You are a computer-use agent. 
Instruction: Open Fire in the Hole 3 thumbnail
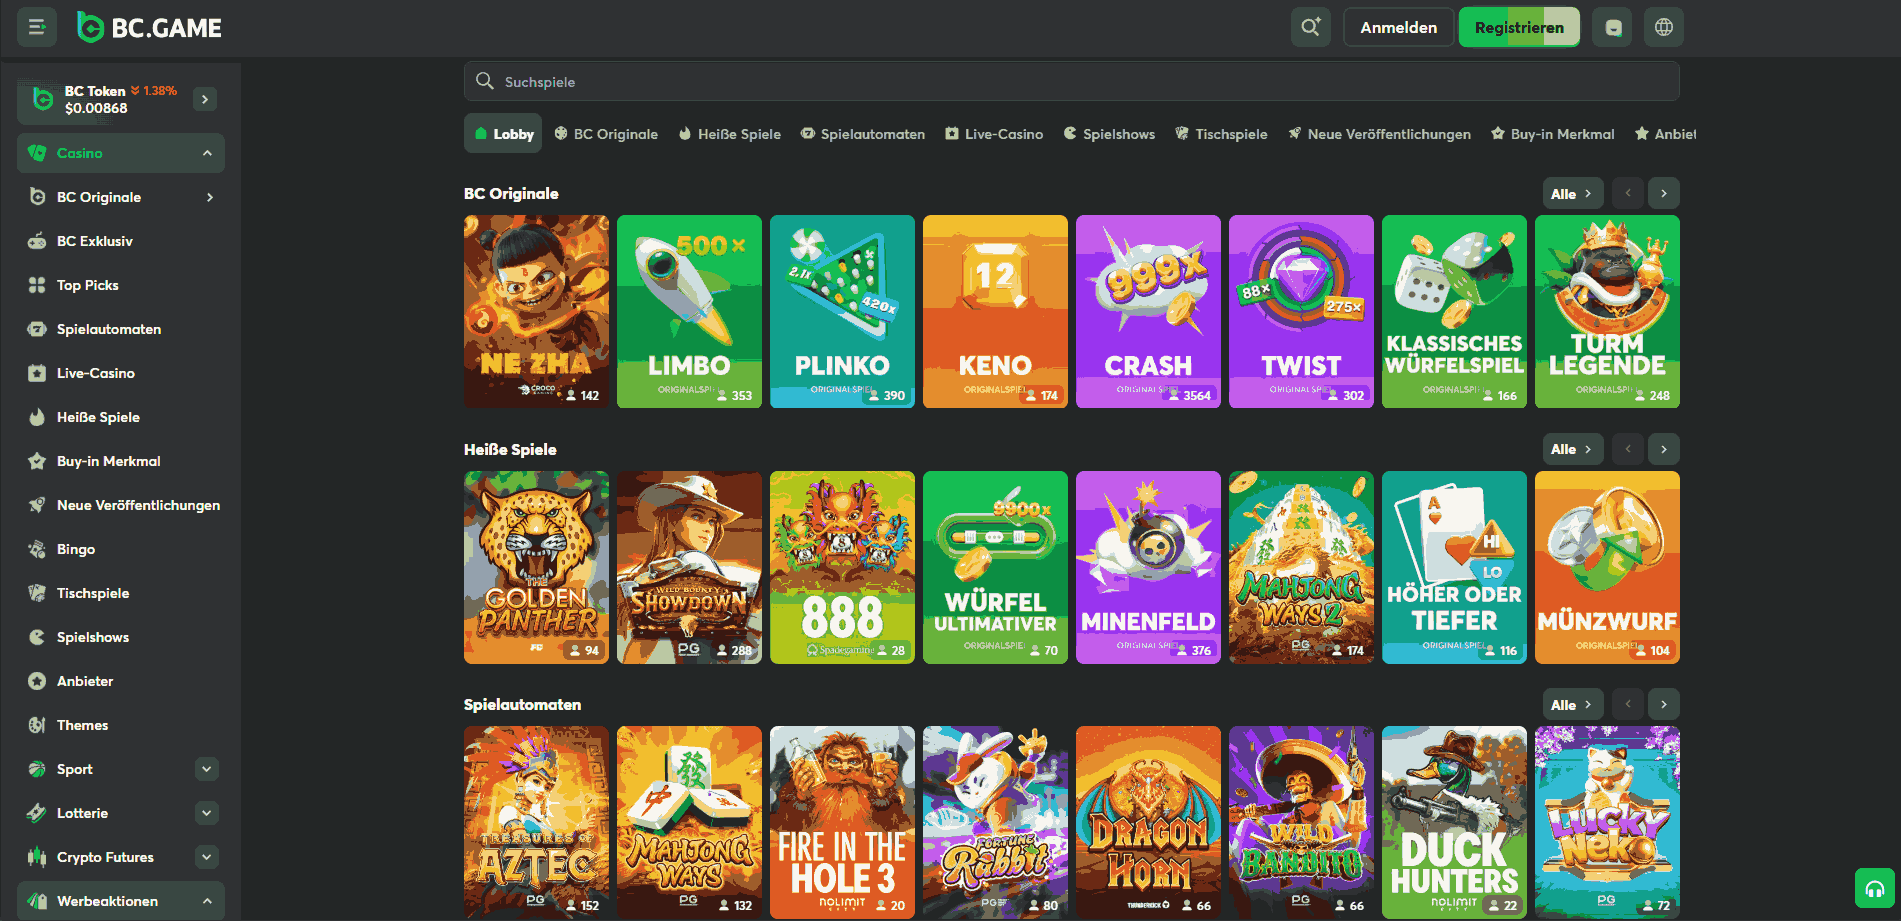coord(842,822)
